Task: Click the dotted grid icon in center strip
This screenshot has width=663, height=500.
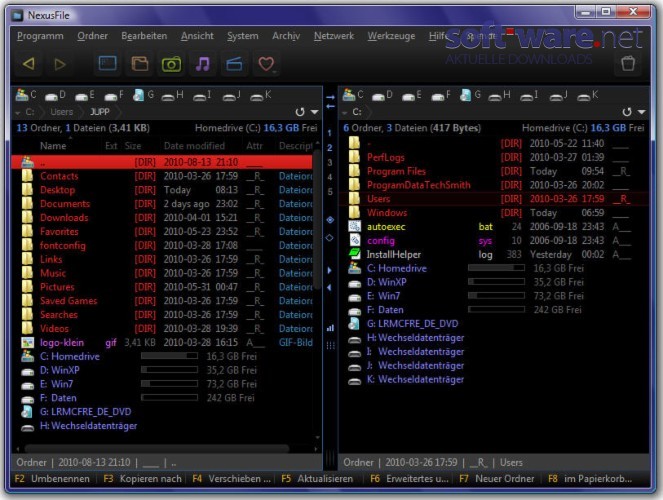Action: (x=330, y=345)
